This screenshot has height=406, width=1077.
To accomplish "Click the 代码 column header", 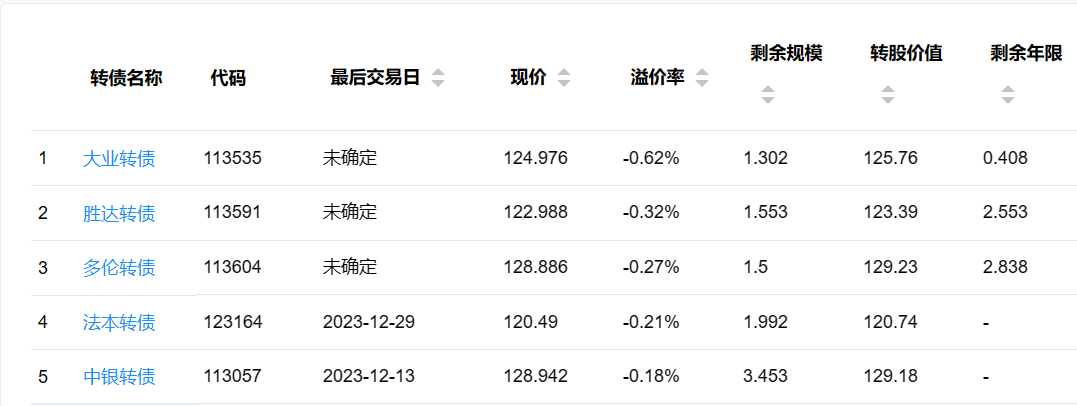I will click(x=228, y=78).
